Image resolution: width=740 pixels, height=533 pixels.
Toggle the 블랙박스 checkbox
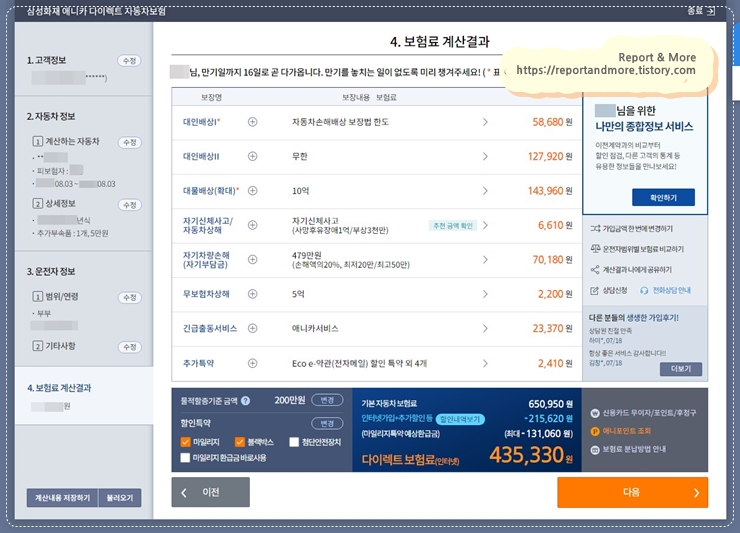[x=240, y=442]
